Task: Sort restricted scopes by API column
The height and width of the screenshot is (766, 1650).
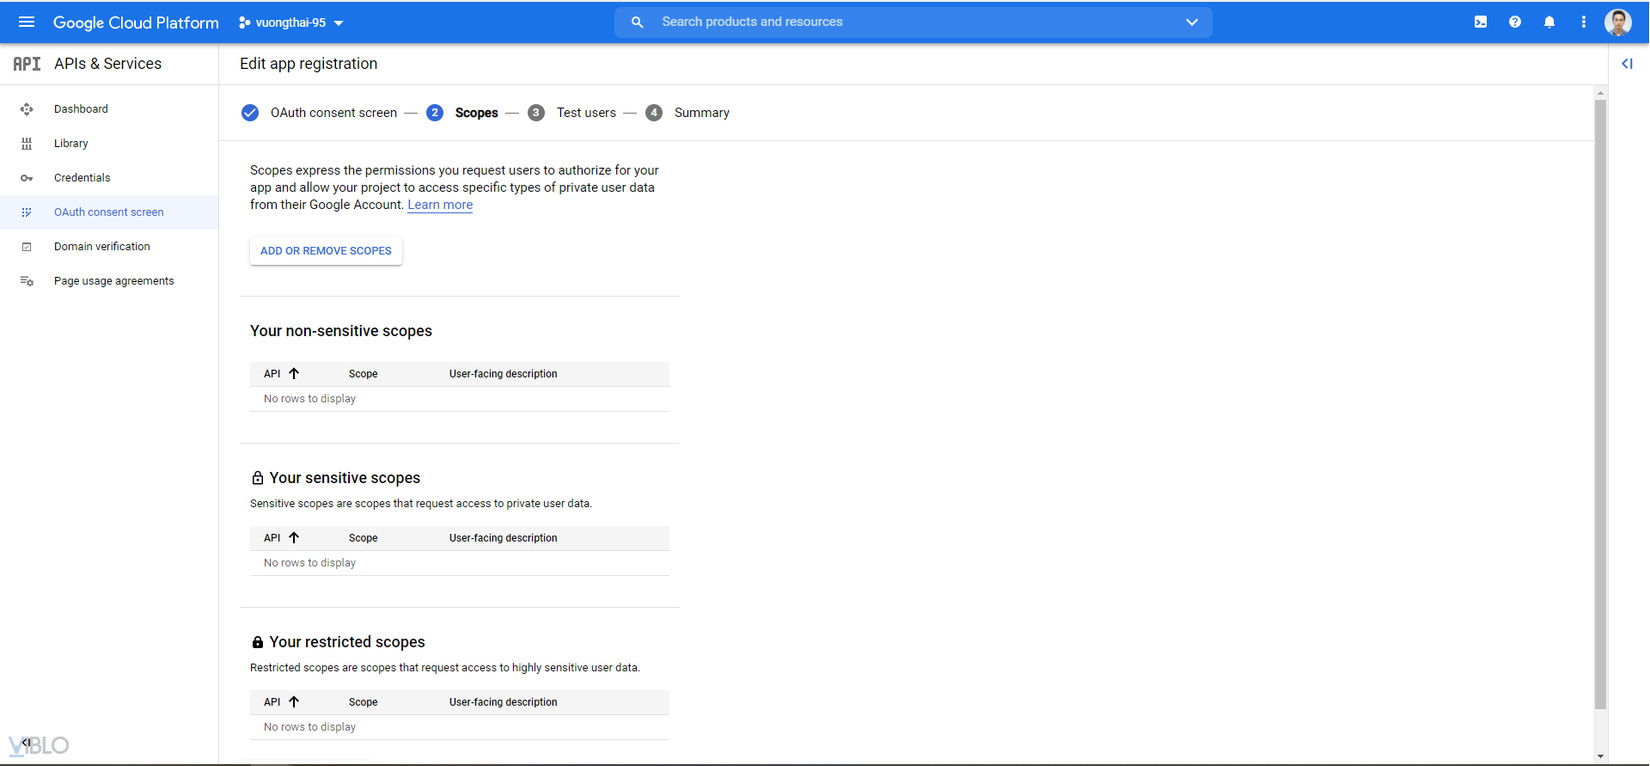Action: click(281, 702)
